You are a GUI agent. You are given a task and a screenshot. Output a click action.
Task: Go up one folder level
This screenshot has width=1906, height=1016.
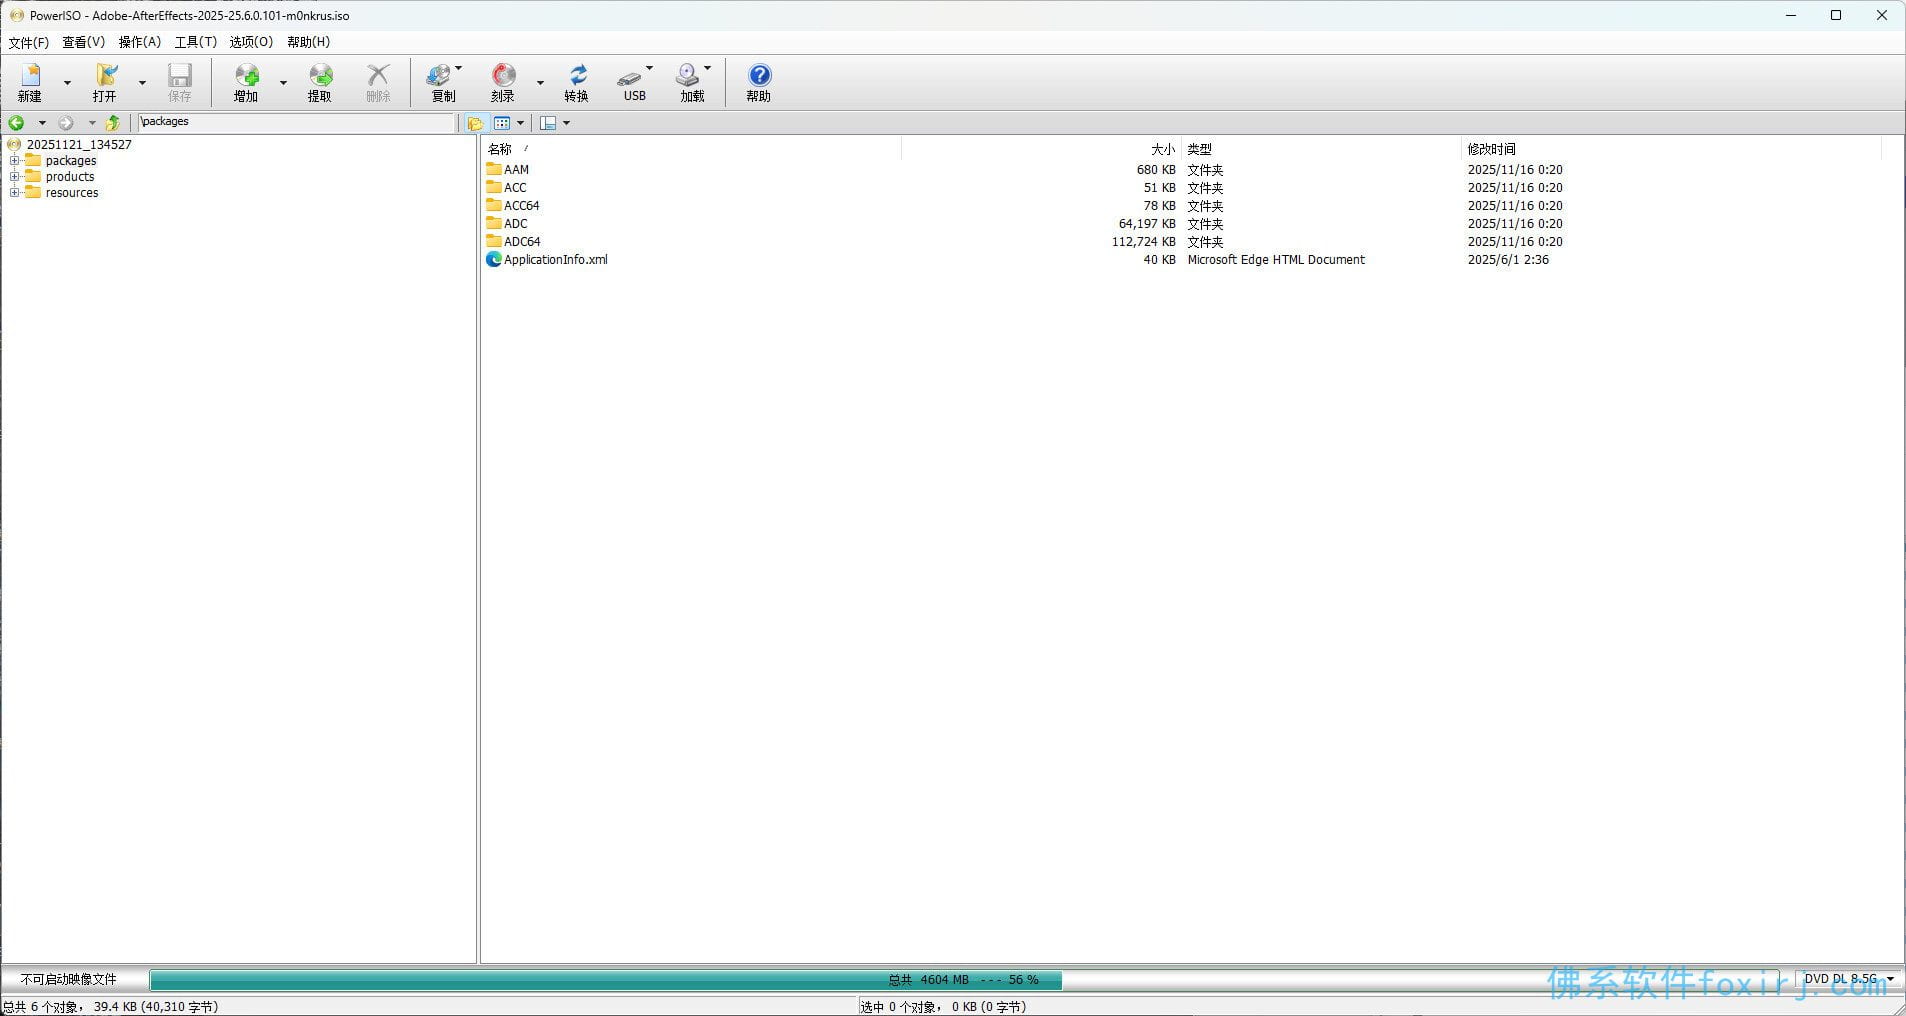[113, 123]
